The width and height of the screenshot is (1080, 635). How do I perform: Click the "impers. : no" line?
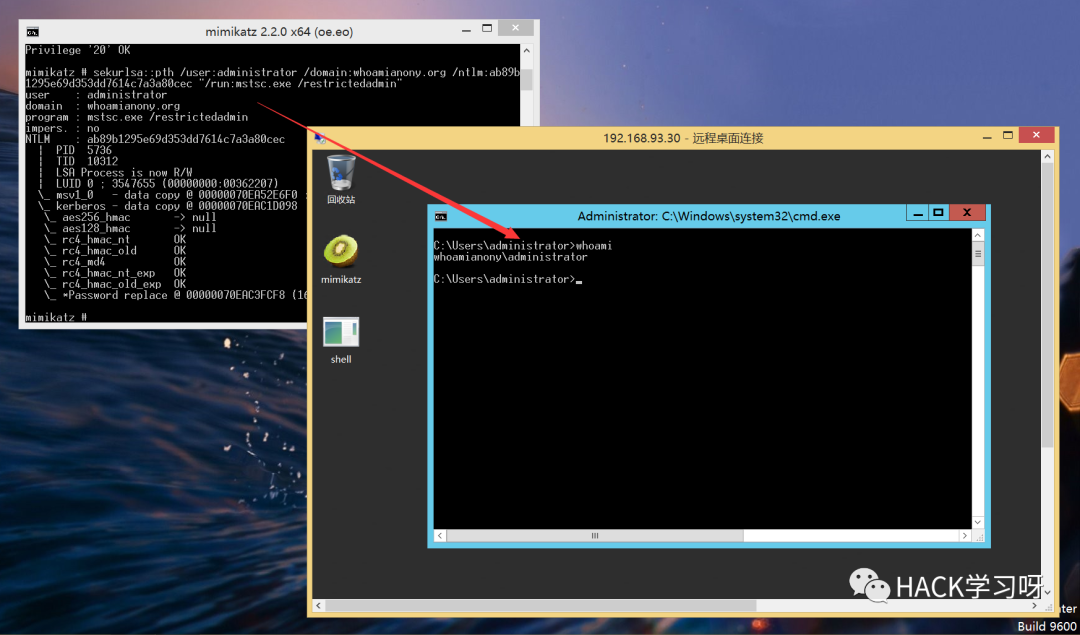point(62,128)
